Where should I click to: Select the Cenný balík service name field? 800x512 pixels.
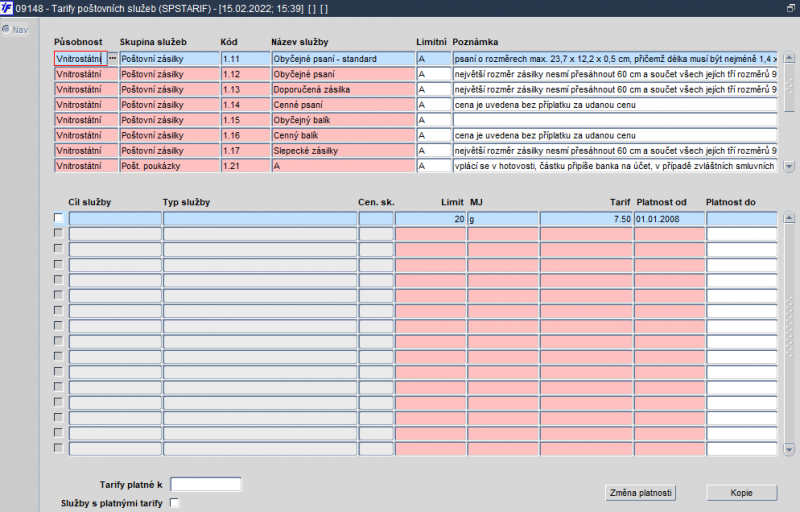tap(343, 135)
